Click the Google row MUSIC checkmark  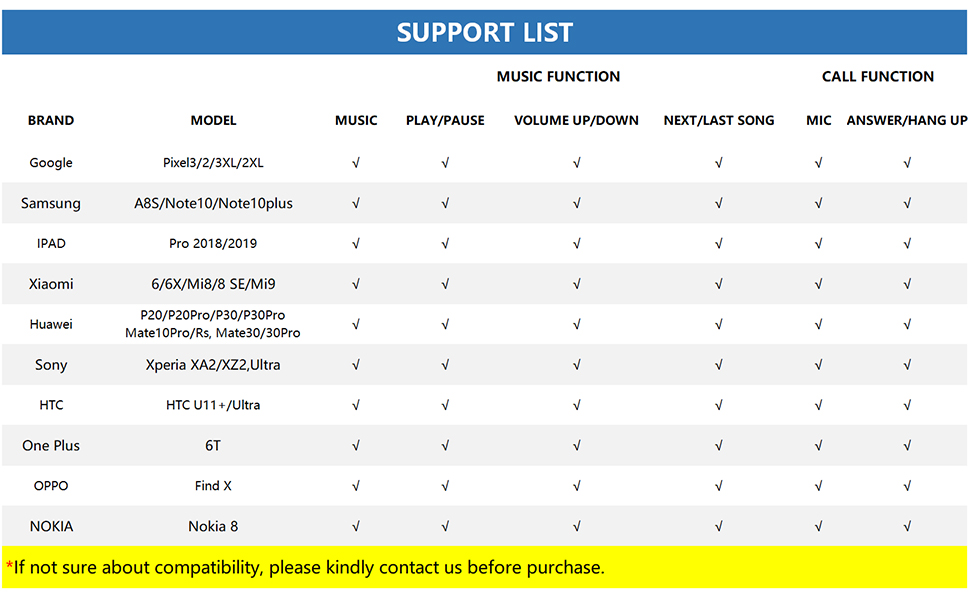click(356, 163)
